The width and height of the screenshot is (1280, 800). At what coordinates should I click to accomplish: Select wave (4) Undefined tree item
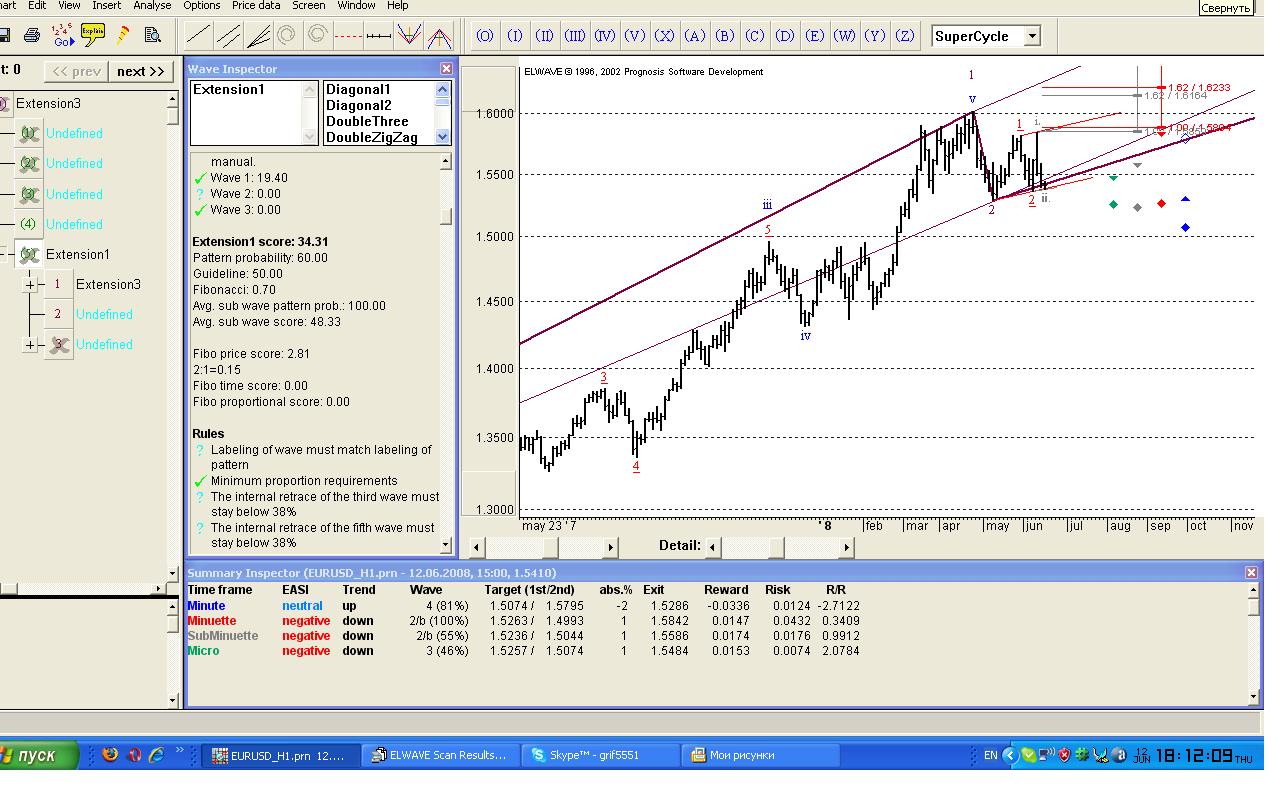click(x=74, y=224)
